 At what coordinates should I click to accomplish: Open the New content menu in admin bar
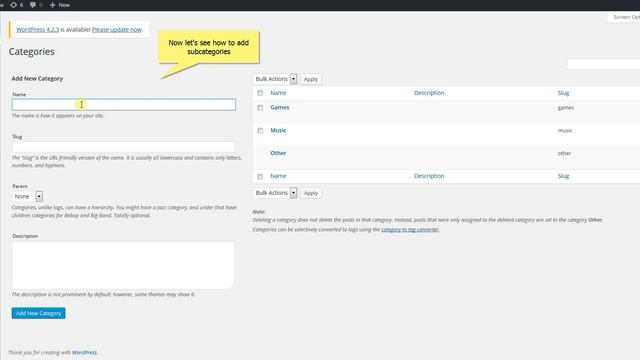(x=60, y=5)
